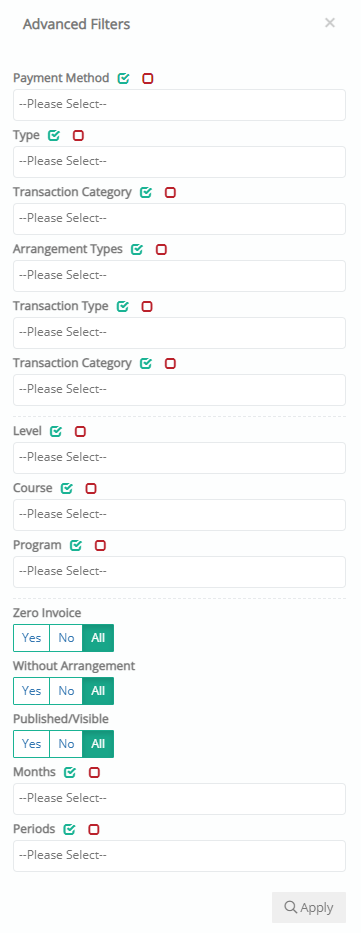Expand the Course dropdown
The height and width of the screenshot is (933, 361).
point(179,515)
